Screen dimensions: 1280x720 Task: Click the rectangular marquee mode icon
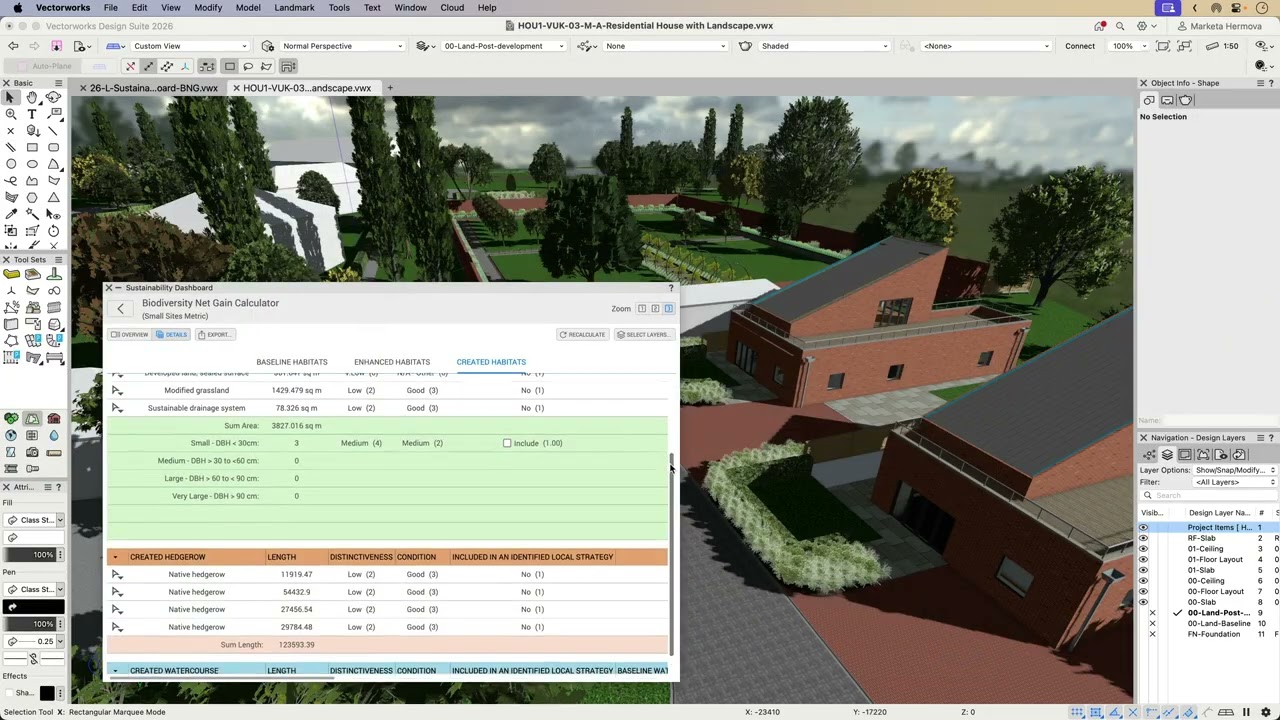(x=229, y=66)
